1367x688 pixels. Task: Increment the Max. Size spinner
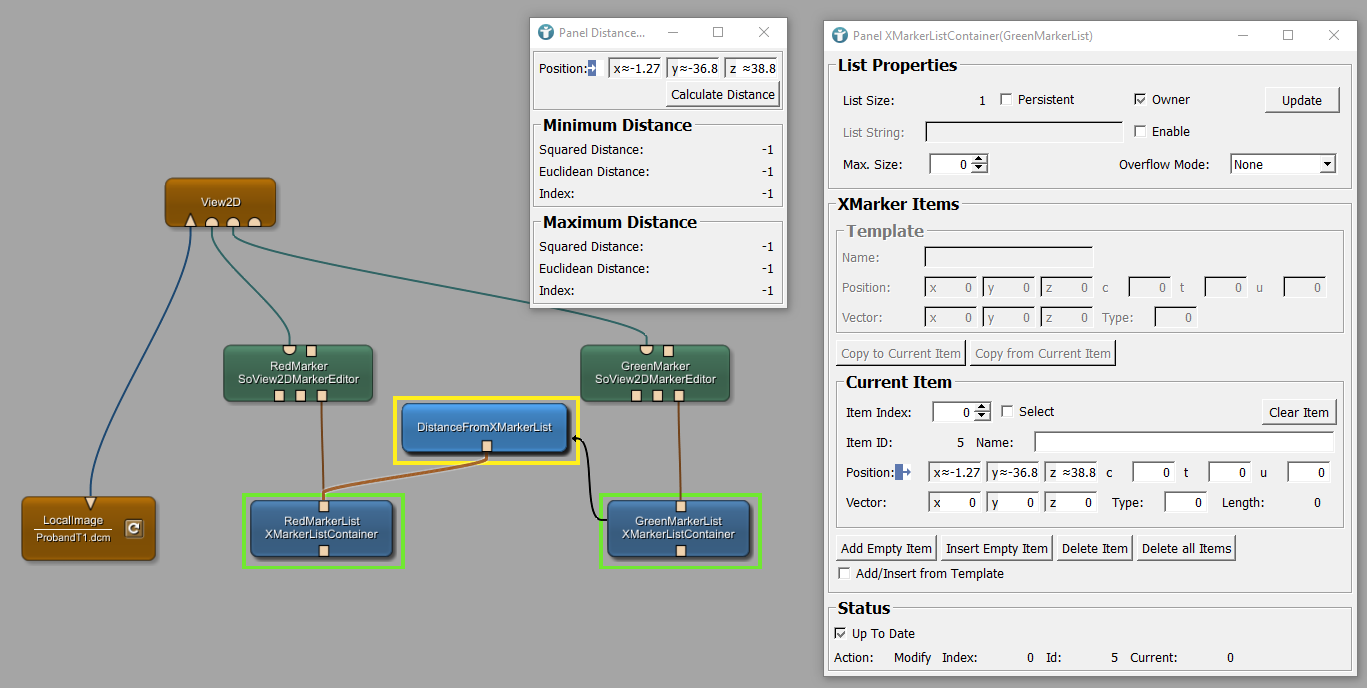pos(980,159)
